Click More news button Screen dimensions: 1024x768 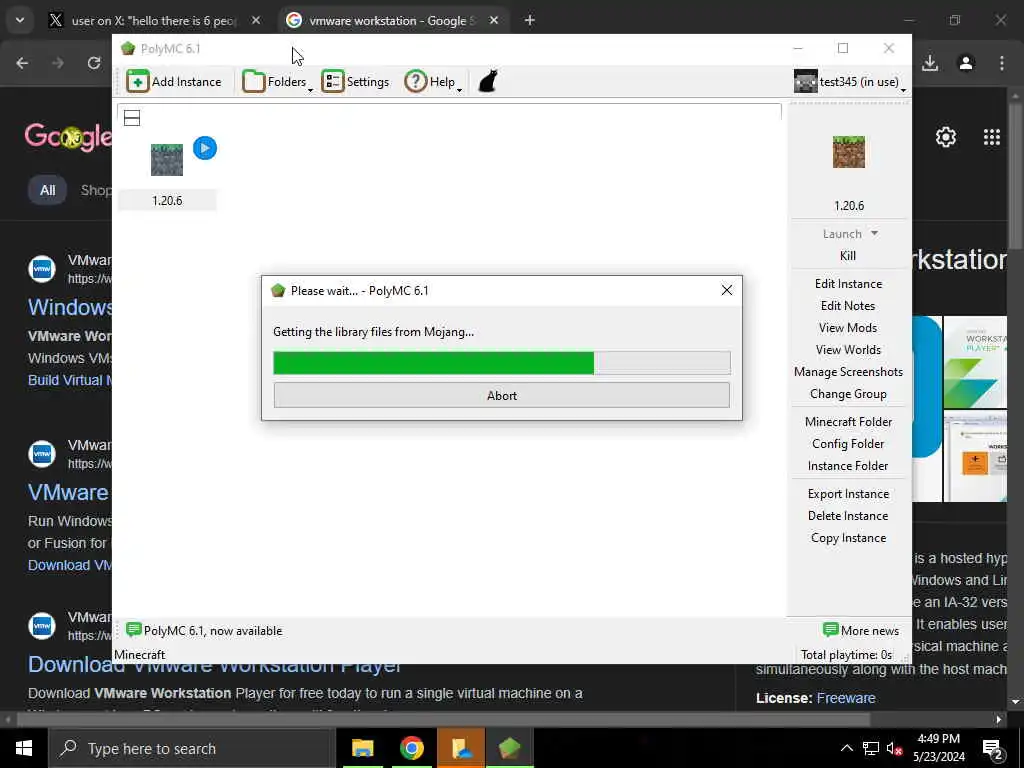[861, 630]
